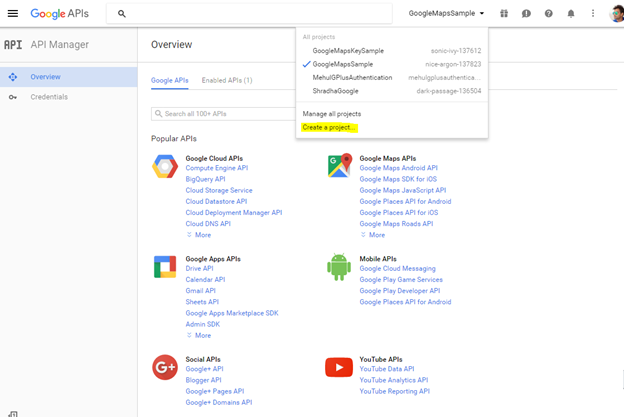This screenshot has width=624, height=417.
Task: Click the Google+ Social APIs icon
Action: [165, 368]
